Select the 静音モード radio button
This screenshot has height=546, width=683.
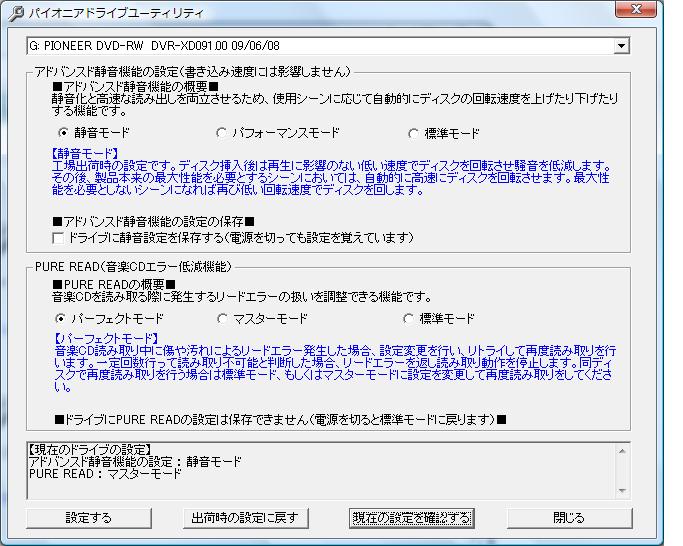click(x=65, y=132)
